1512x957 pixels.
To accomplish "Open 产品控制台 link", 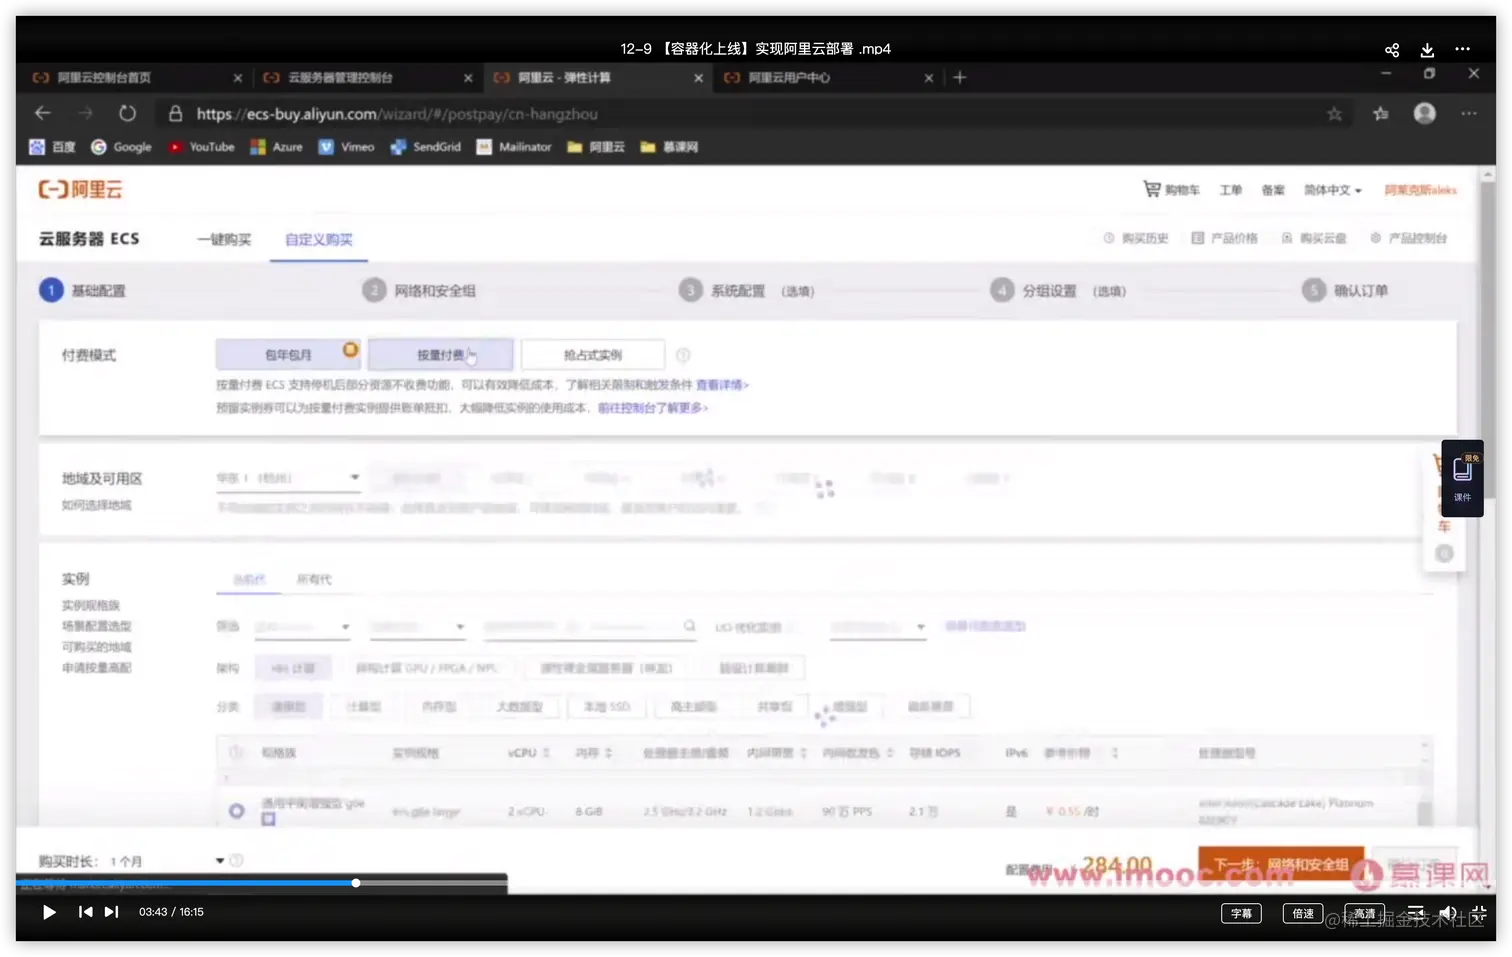I will (1409, 238).
